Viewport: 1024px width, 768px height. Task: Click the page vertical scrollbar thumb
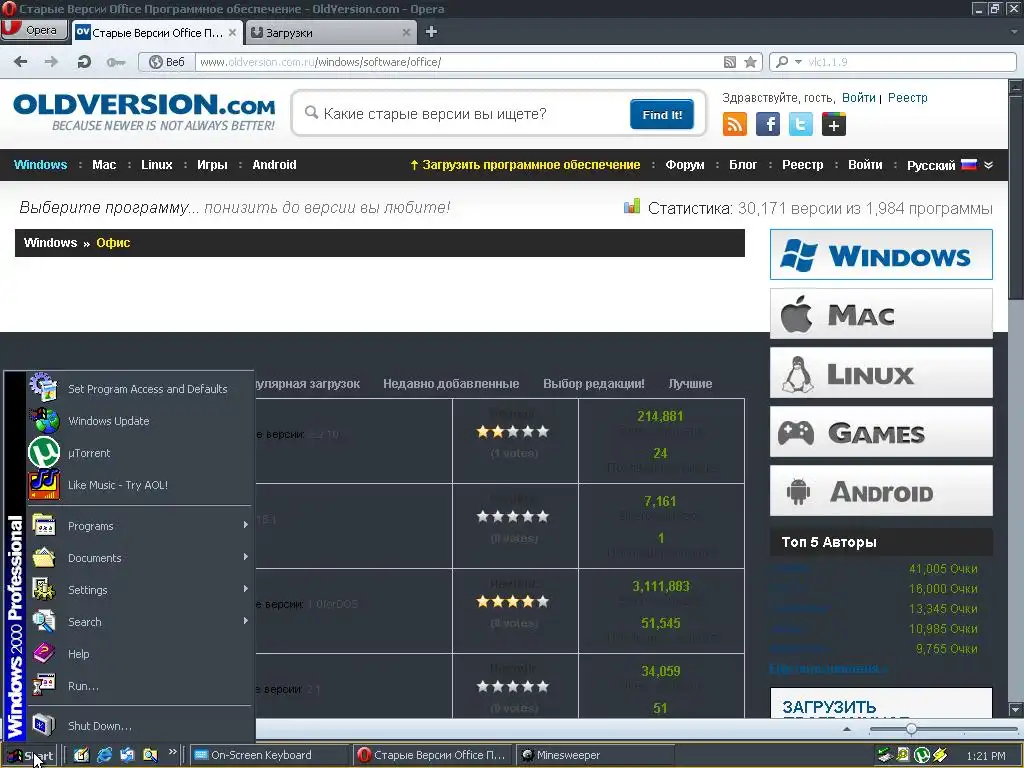click(x=1016, y=196)
